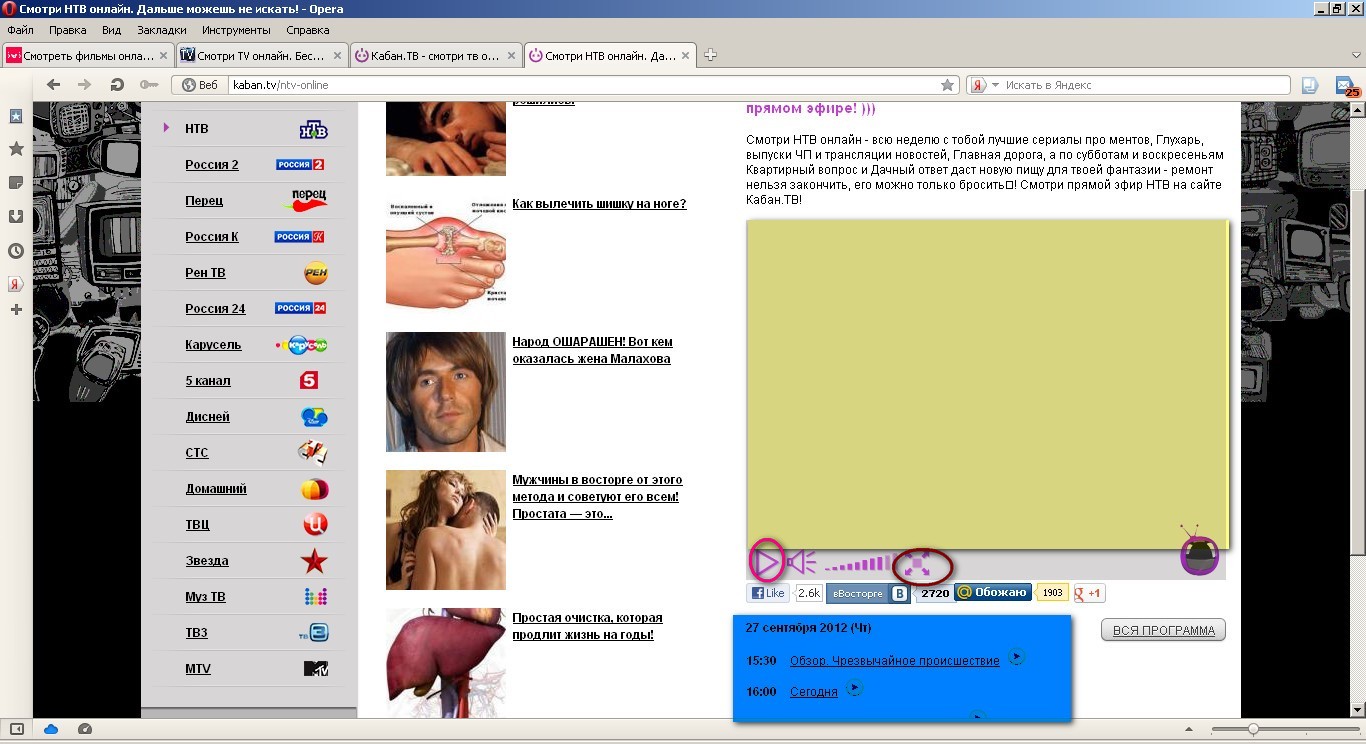Bookmark the page with the address bar star
Viewport: 1366px width, 744px height.
tap(947, 85)
